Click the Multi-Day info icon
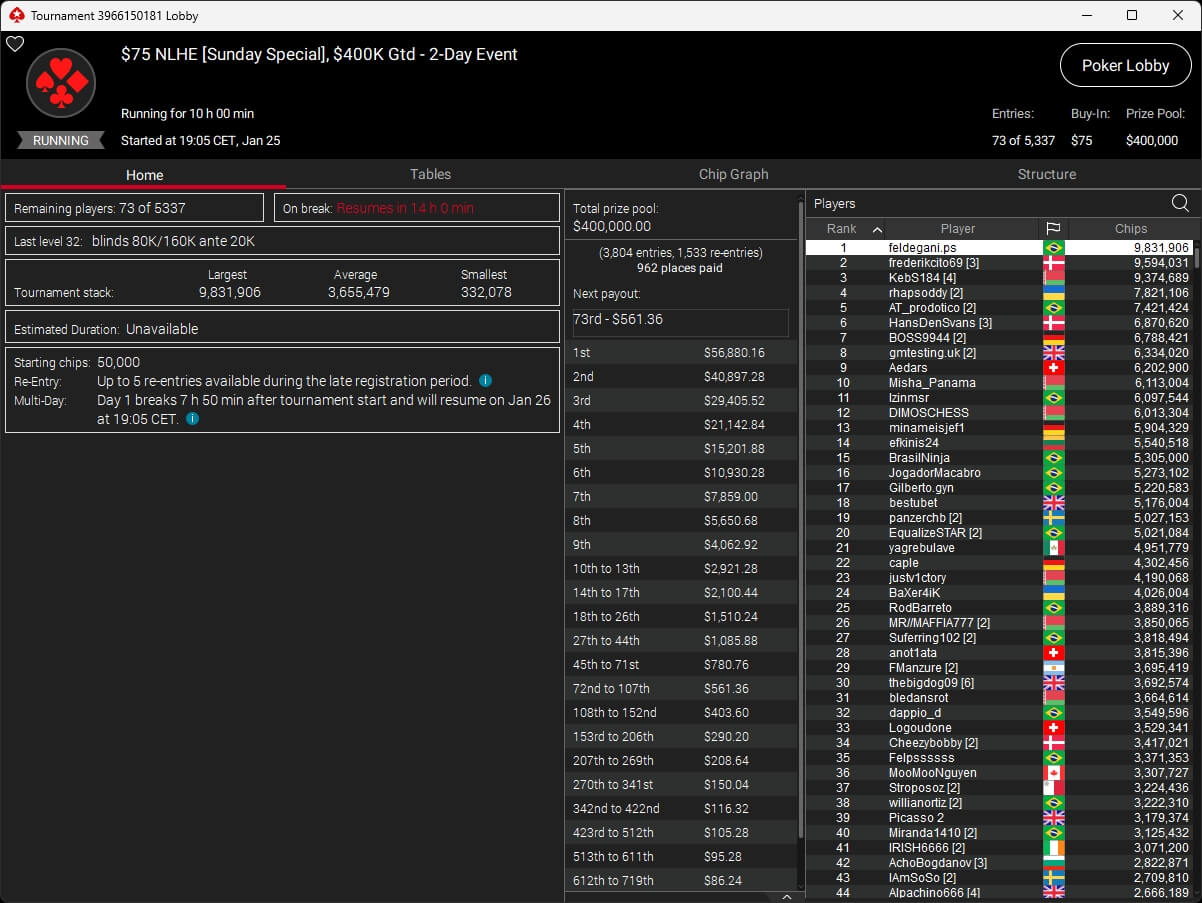Image resolution: width=1202 pixels, height=903 pixels. point(191,419)
